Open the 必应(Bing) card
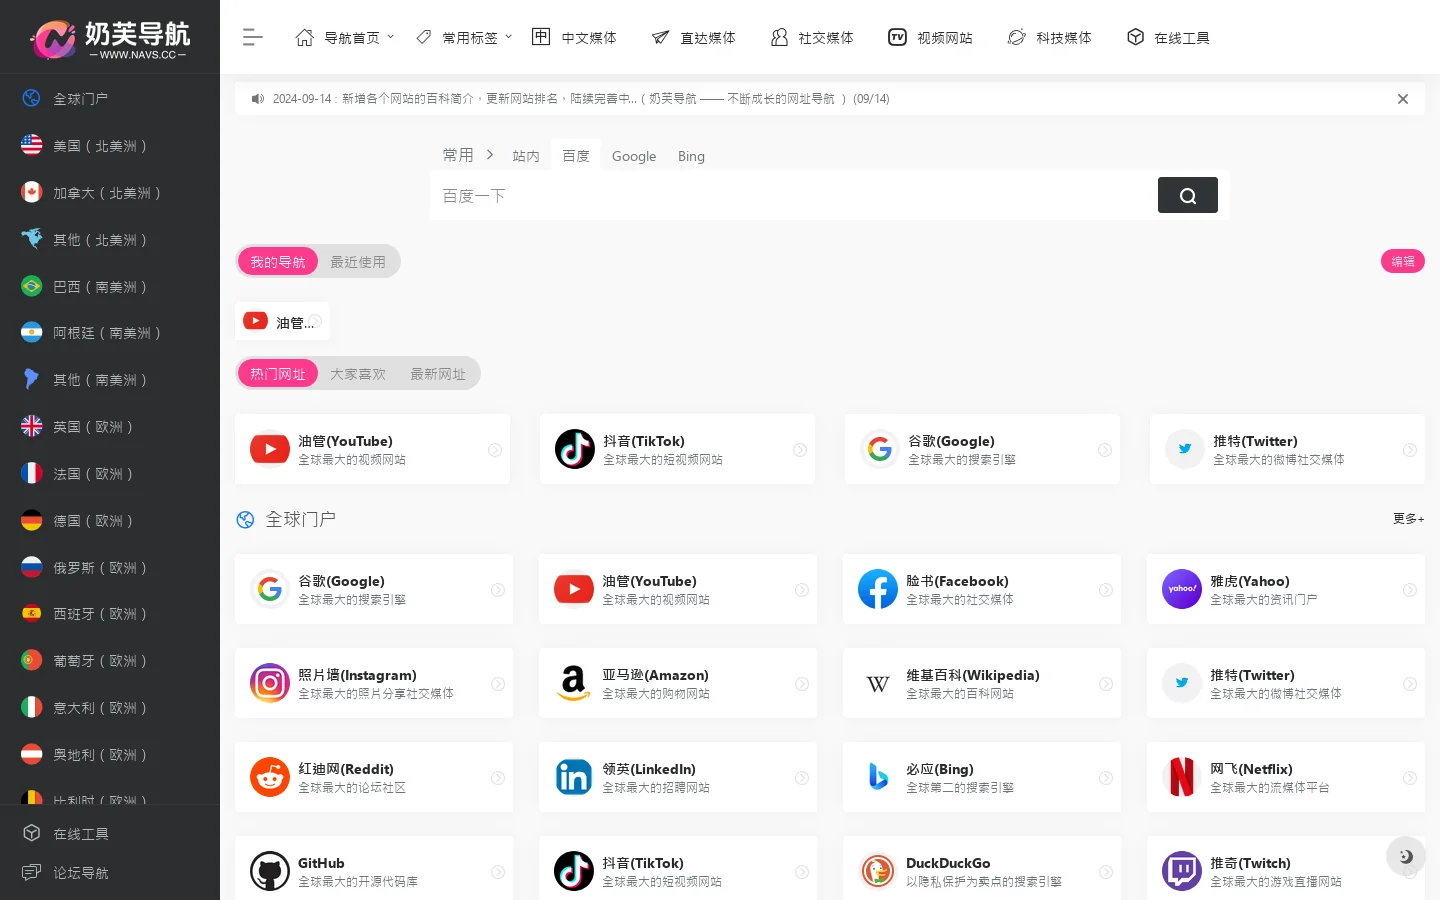This screenshot has height=900, width=1440. click(982, 777)
